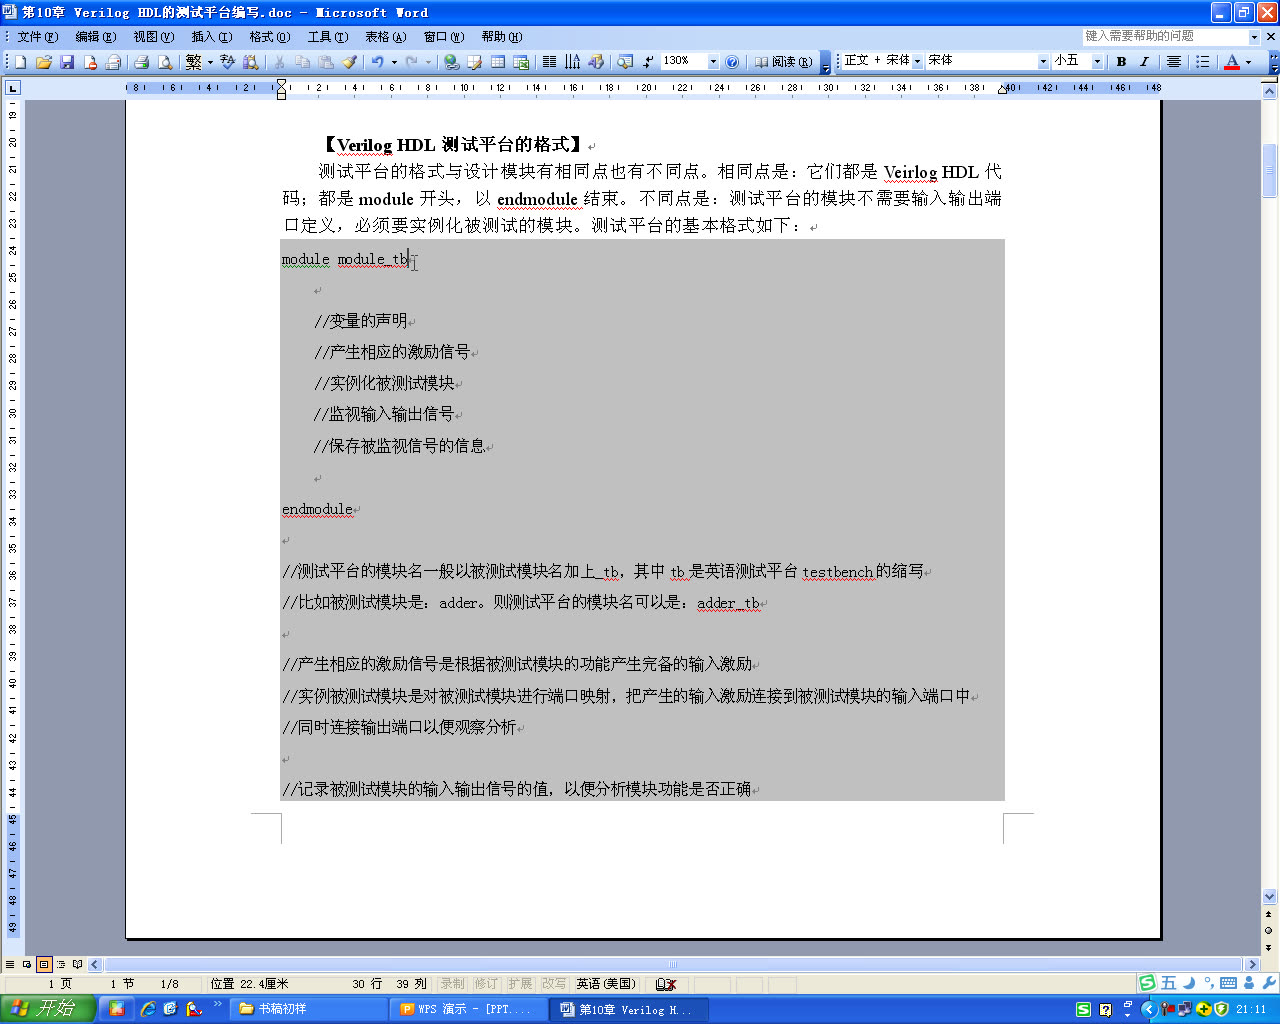Toggle Bold formatting

pyautogui.click(x=1122, y=62)
